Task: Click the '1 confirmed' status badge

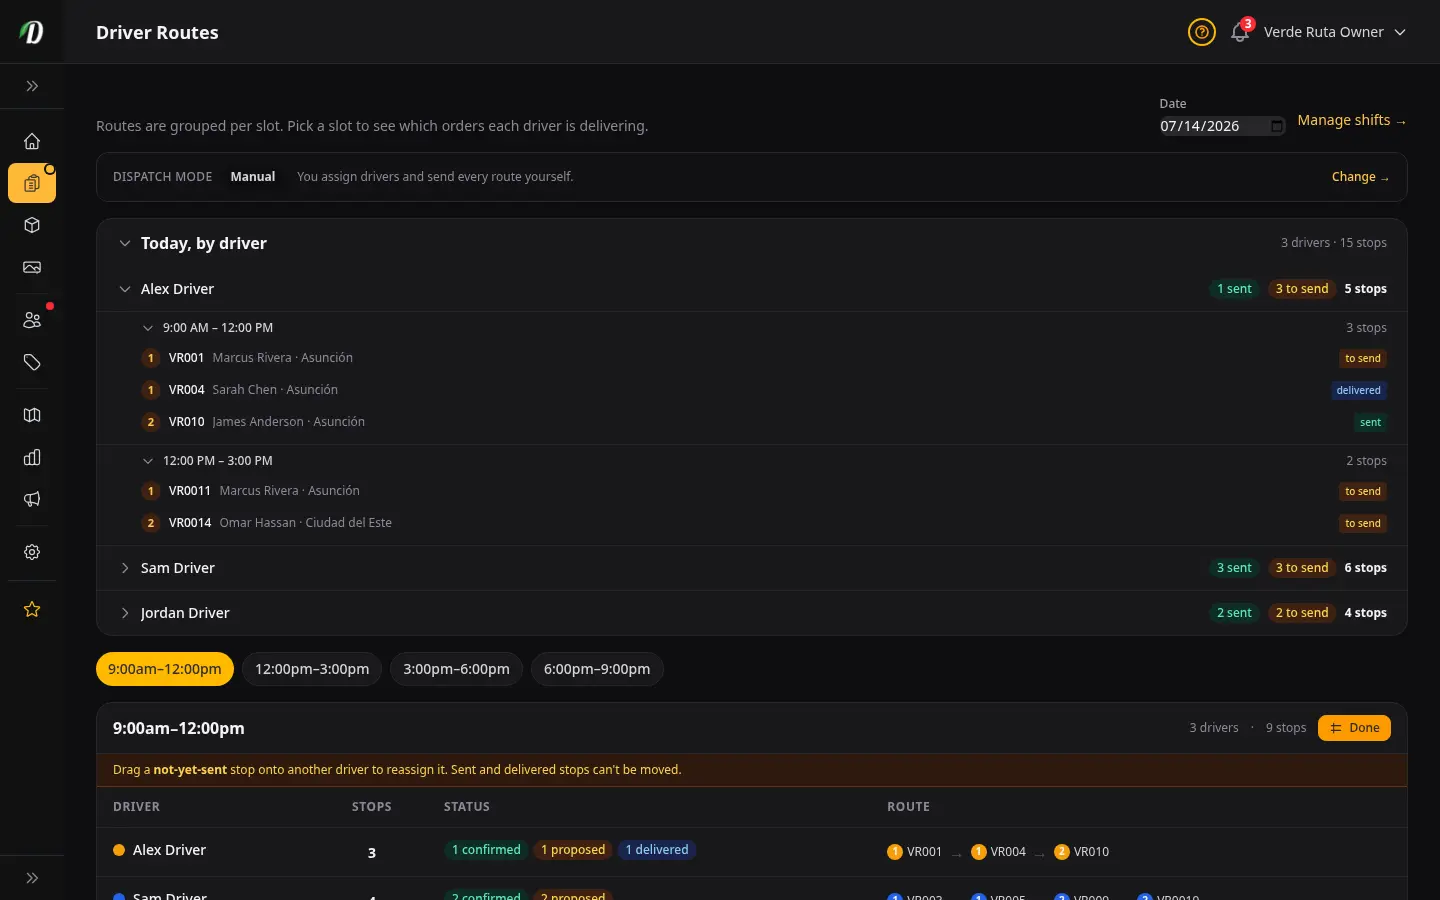Action: [x=486, y=850]
